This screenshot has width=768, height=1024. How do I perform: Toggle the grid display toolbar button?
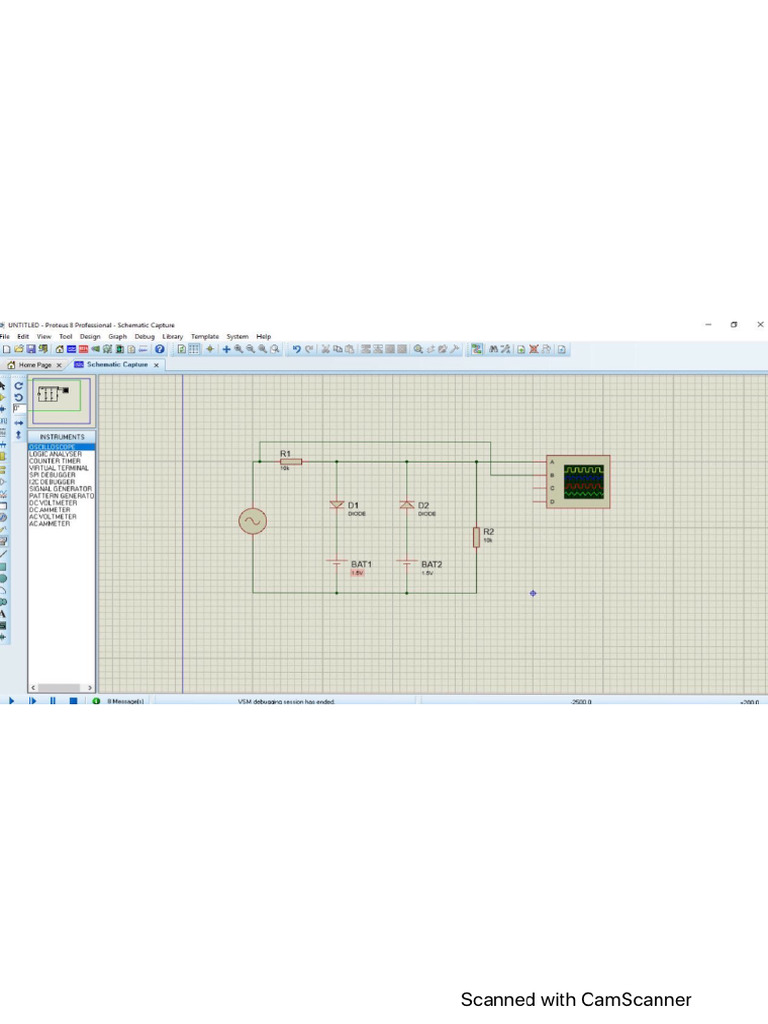(x=195, y=349)
